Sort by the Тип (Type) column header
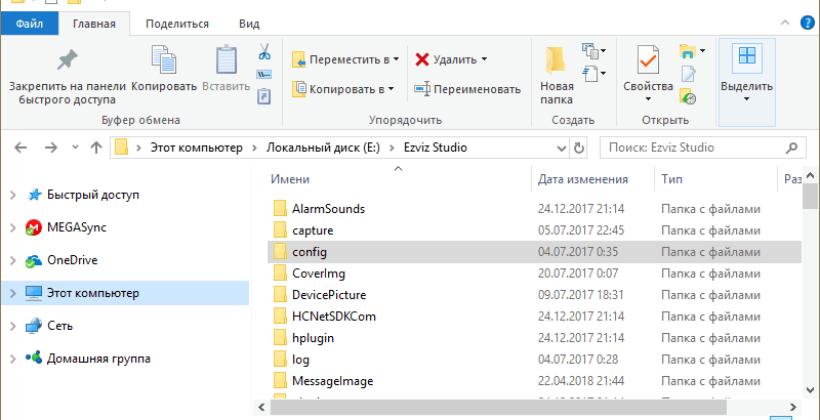 pyautogui.click(x=671, y=179)
